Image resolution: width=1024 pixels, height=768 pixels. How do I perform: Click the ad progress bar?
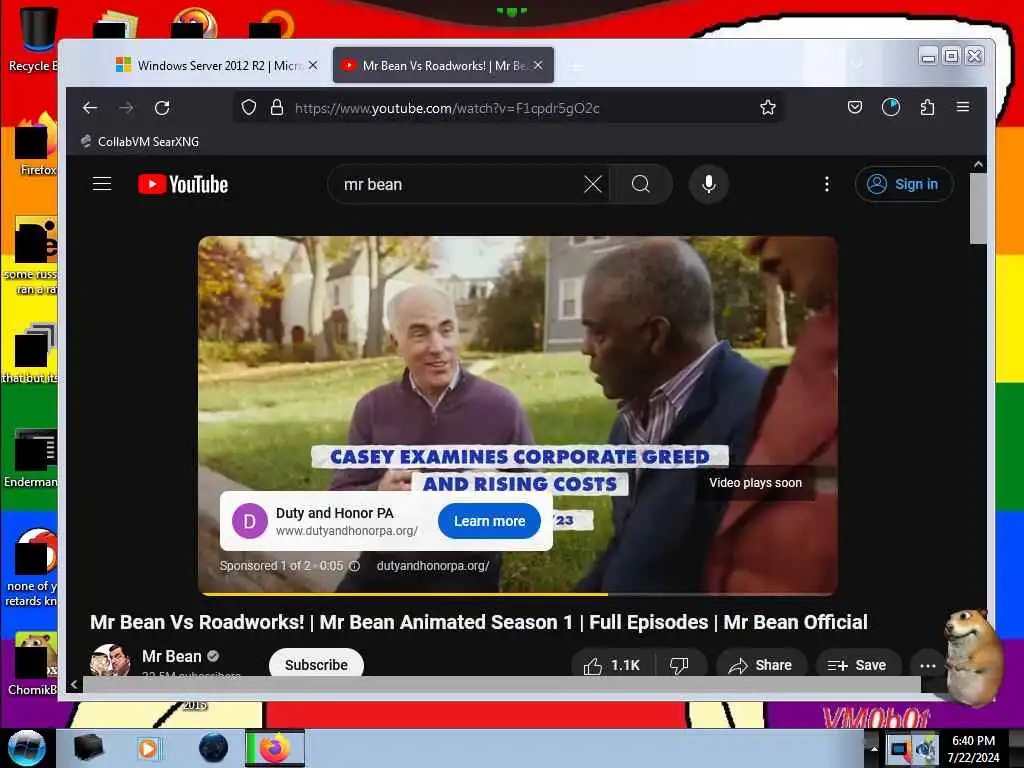pyautogui.click(x=517, y=594)
